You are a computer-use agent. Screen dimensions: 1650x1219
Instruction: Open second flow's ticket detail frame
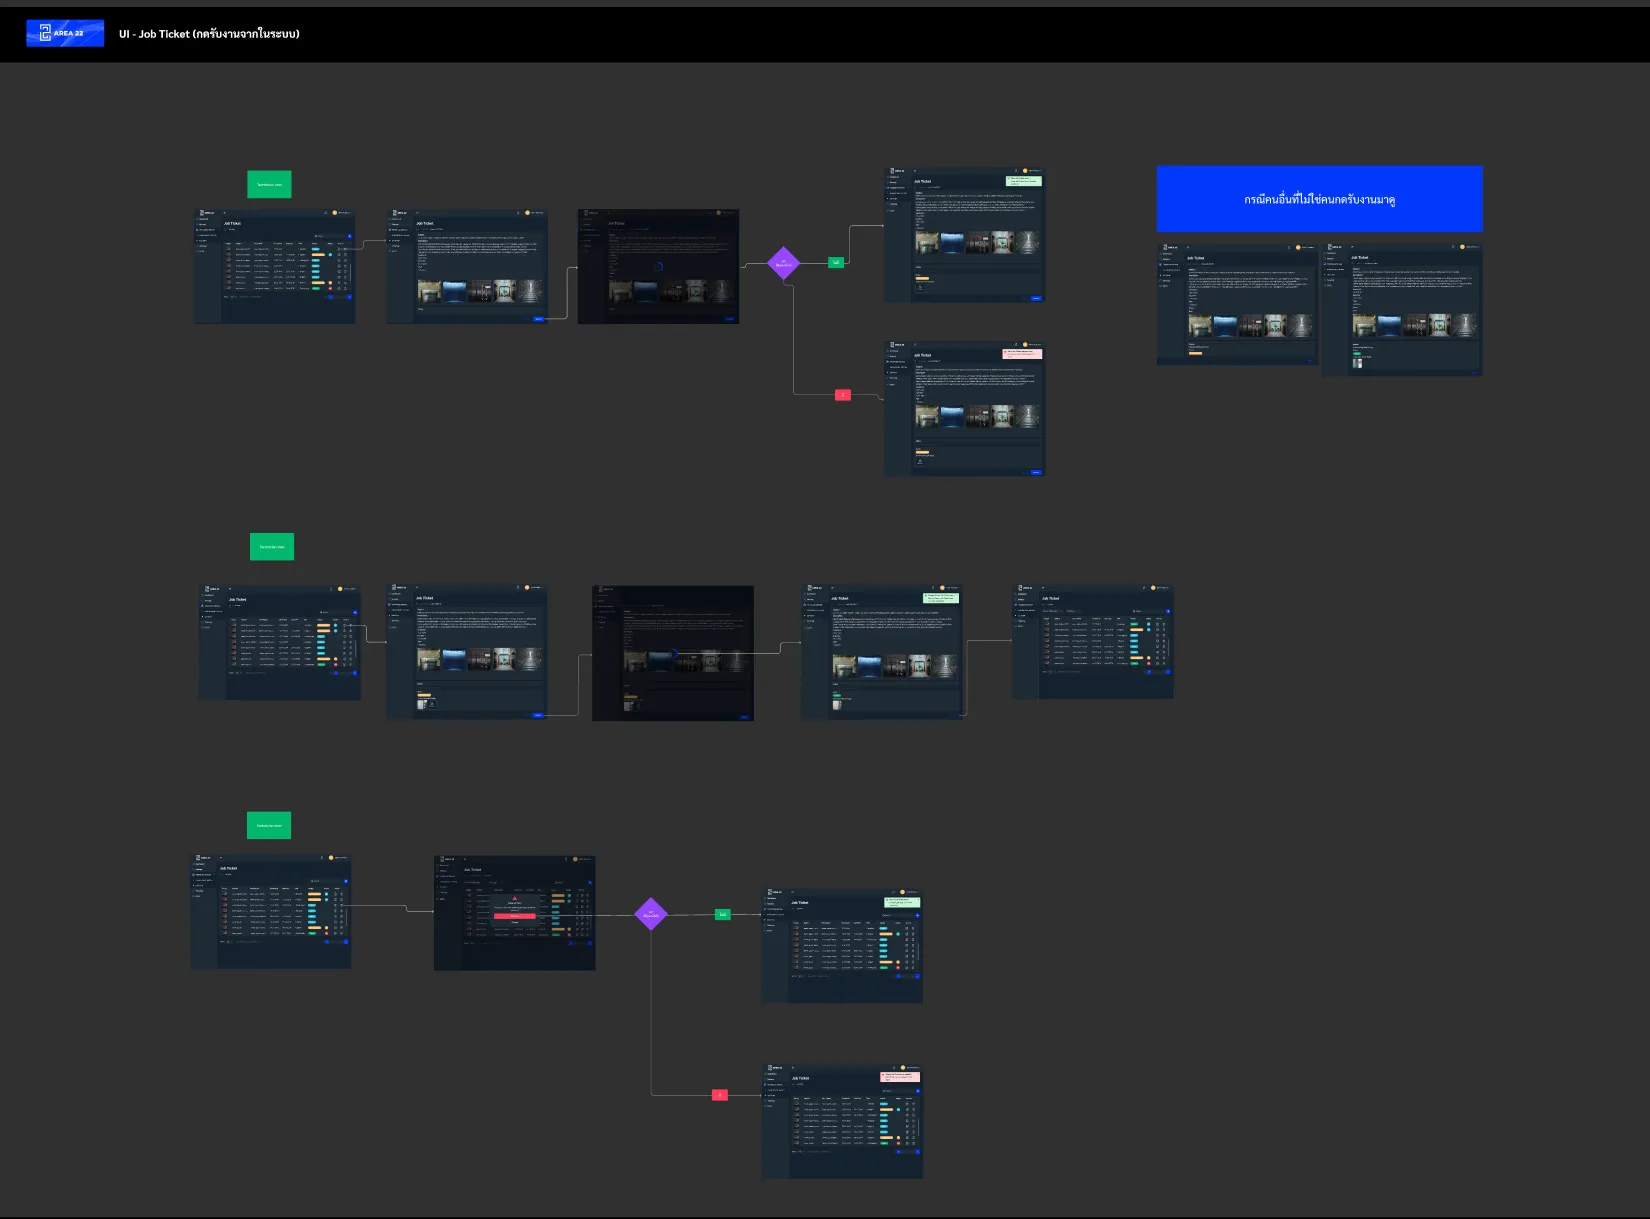(x=467, y=652)
